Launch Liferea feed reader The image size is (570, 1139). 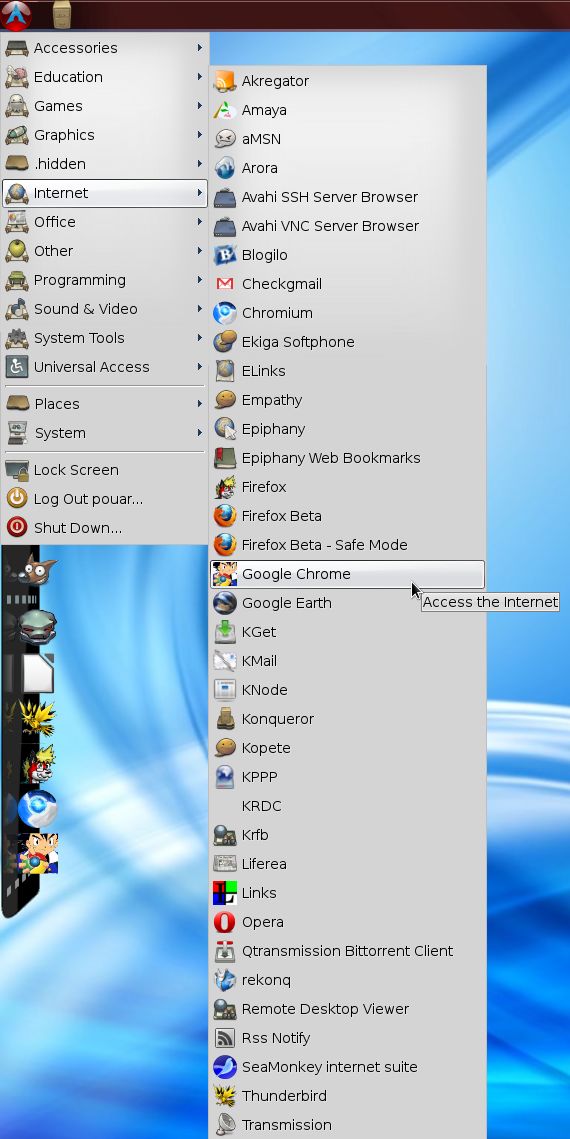coord(347,864)
